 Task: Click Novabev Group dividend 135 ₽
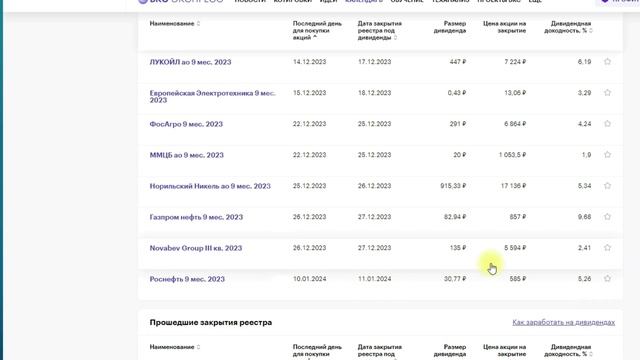pos(458,248)
